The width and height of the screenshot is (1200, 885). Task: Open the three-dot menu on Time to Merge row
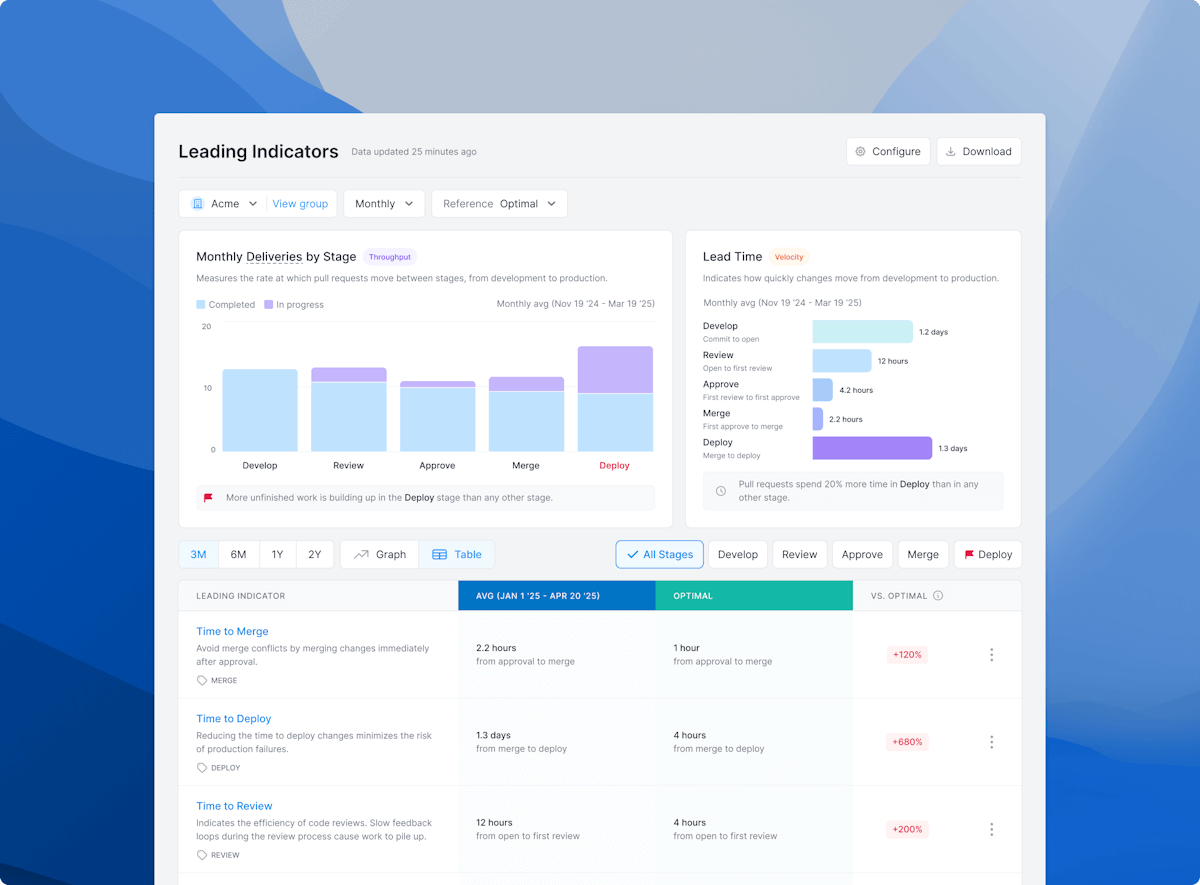tap(991, 654)
